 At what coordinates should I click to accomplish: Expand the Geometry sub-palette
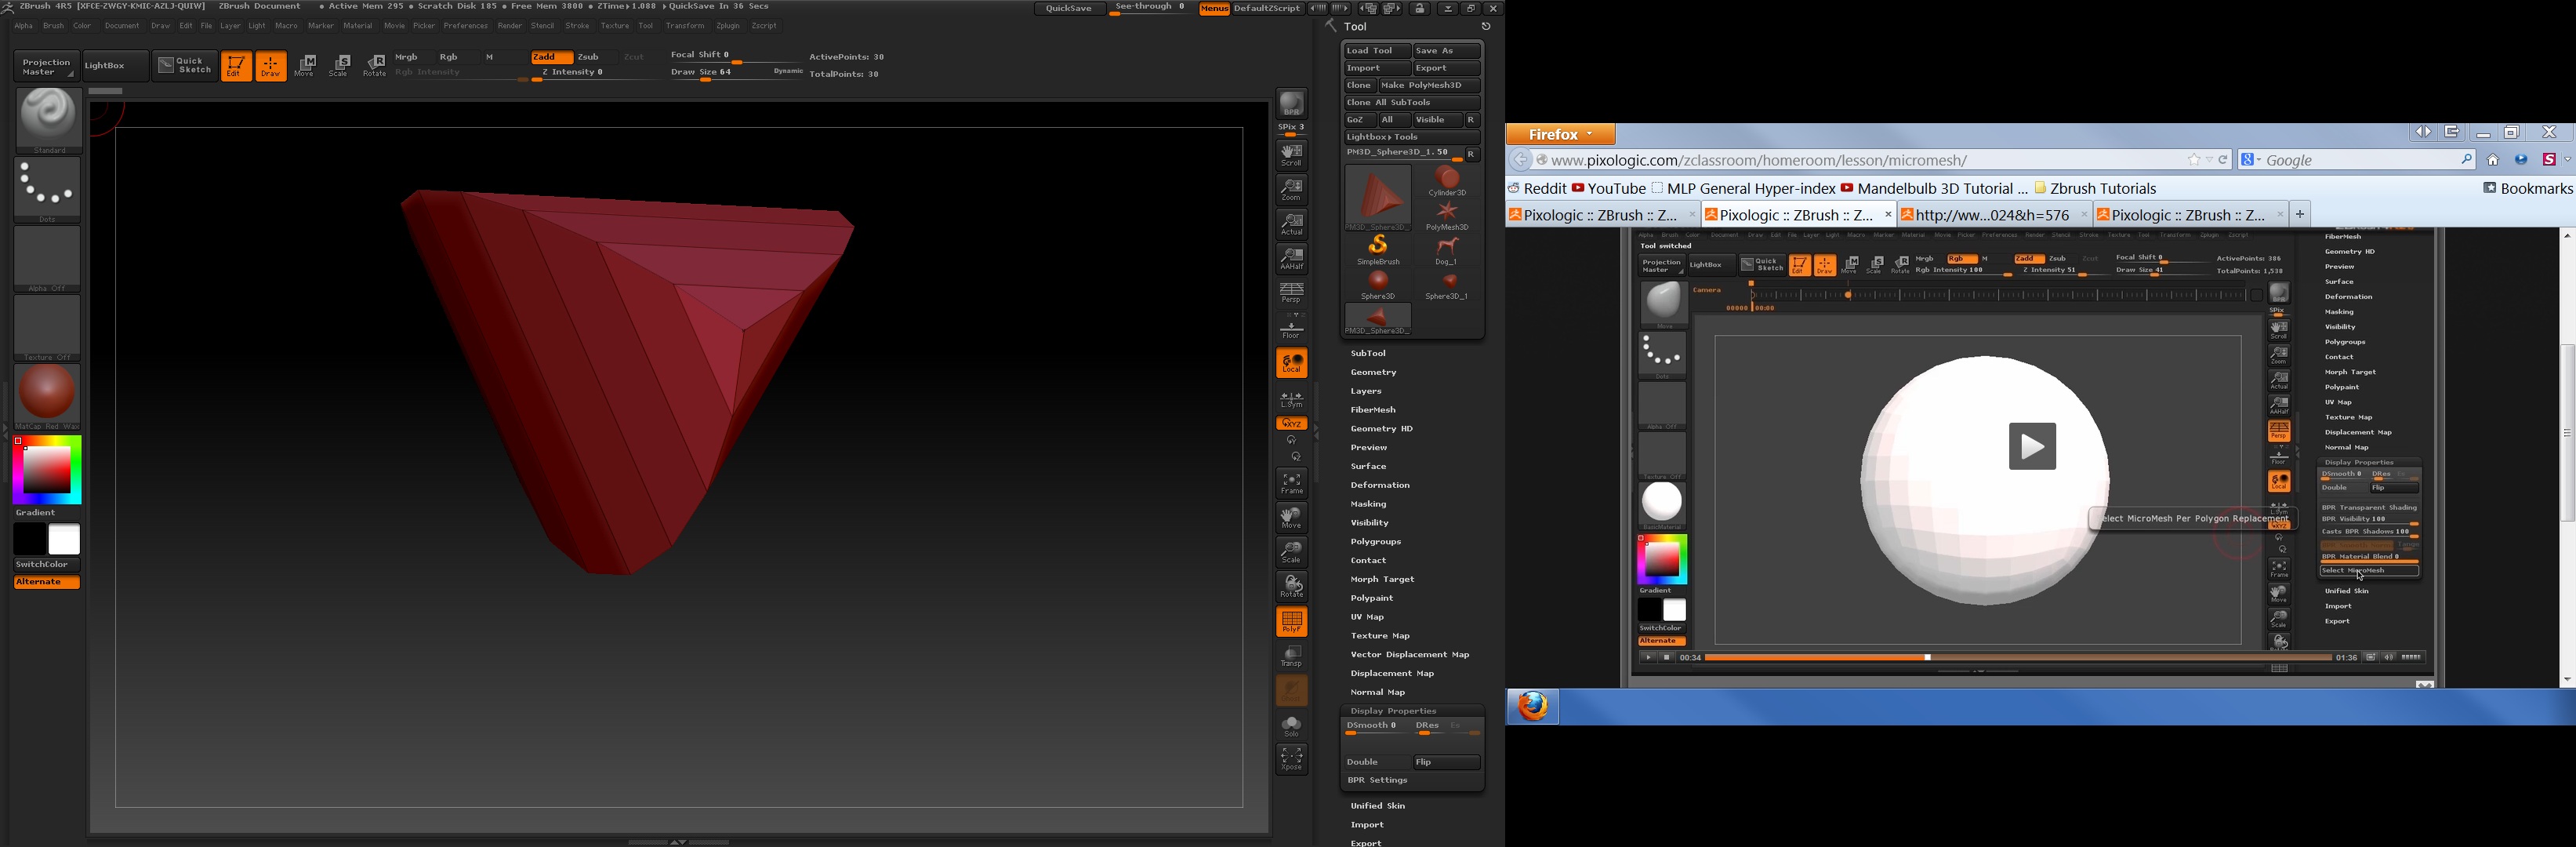click(x=1373, y=372)
